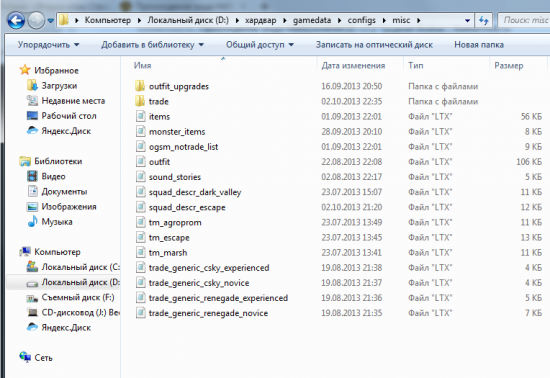This screenshot has height=378, width=550.
Task: Select the 'outfit' LTX file icon
Action: point(140,161)
